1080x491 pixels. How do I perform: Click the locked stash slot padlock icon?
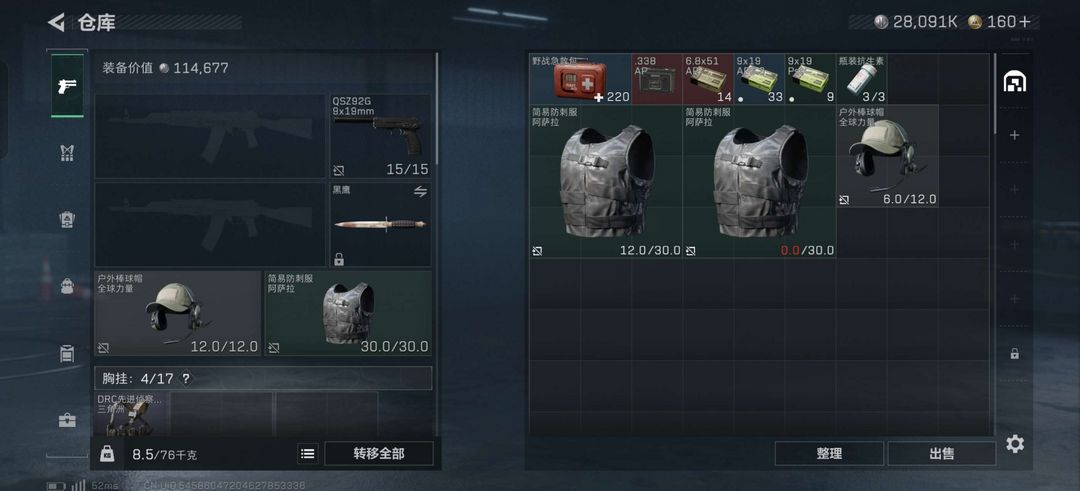tap(1015, 354)
